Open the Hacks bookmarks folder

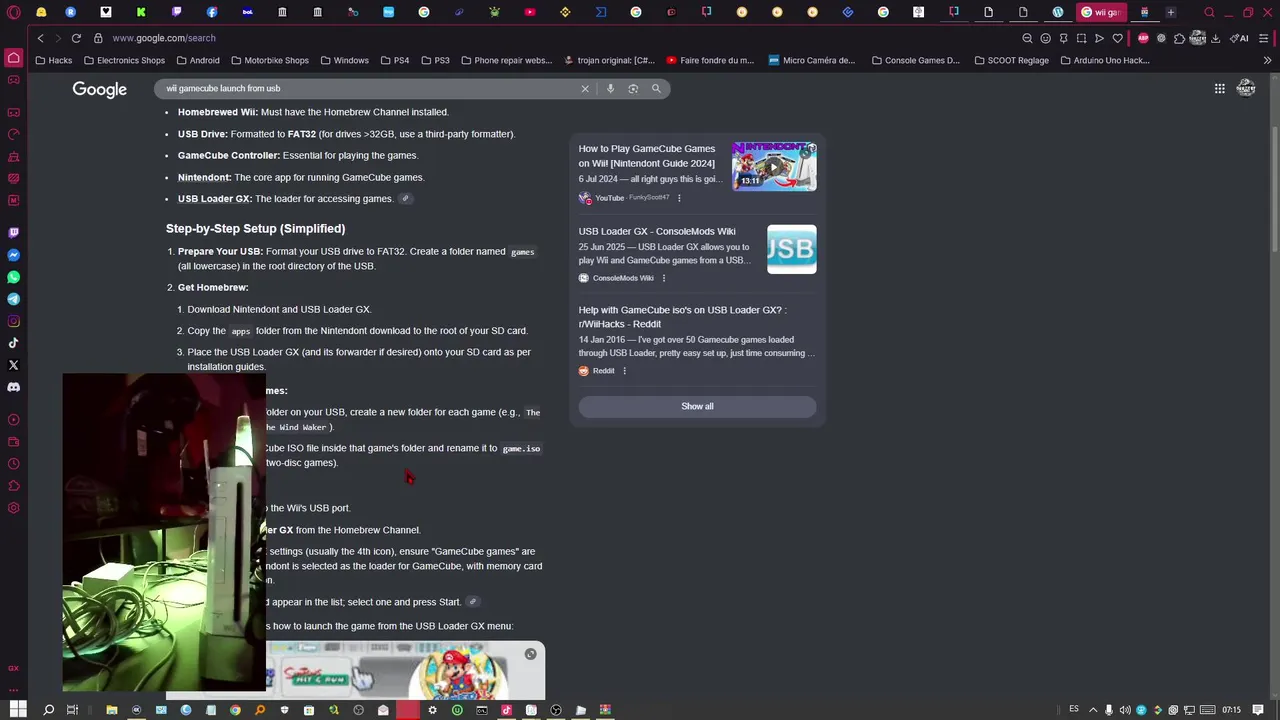click(54, 60)
